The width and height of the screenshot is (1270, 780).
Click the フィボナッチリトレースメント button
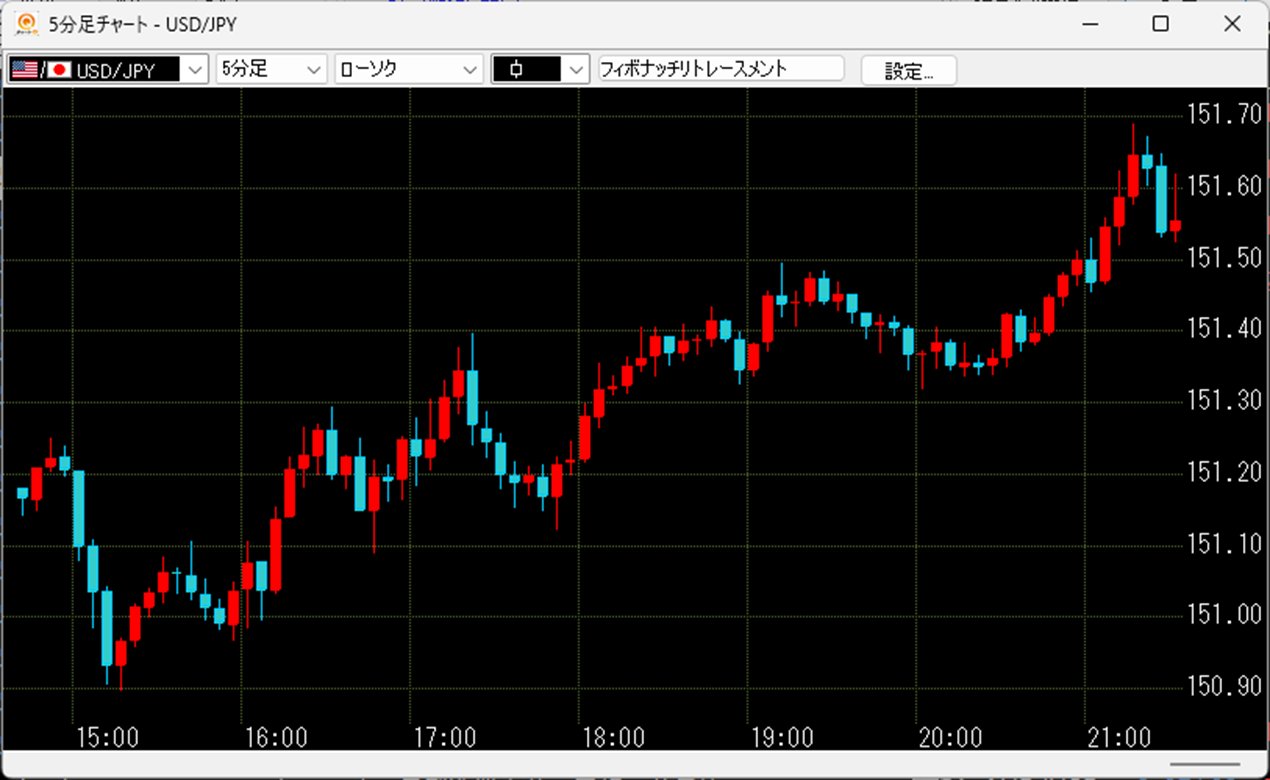click(721, 69)
